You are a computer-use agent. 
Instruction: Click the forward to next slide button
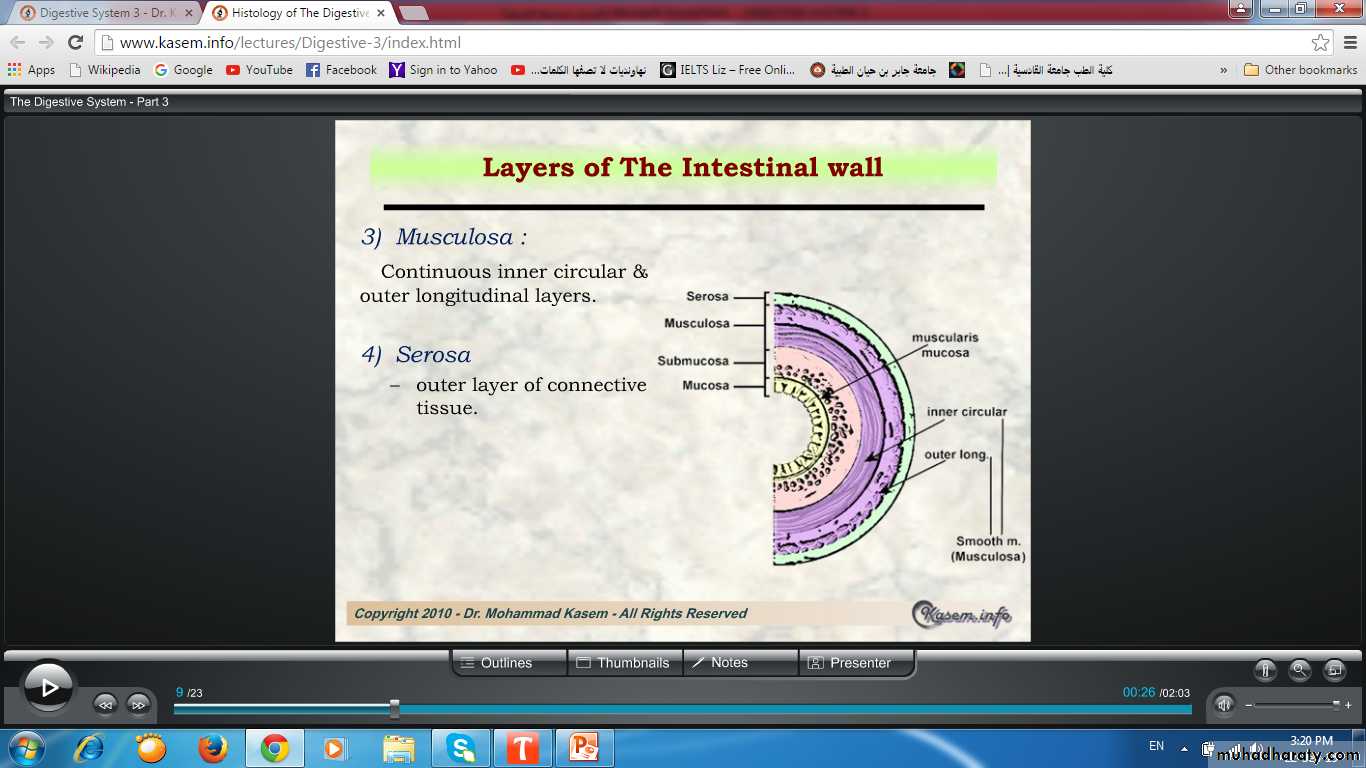138,704
